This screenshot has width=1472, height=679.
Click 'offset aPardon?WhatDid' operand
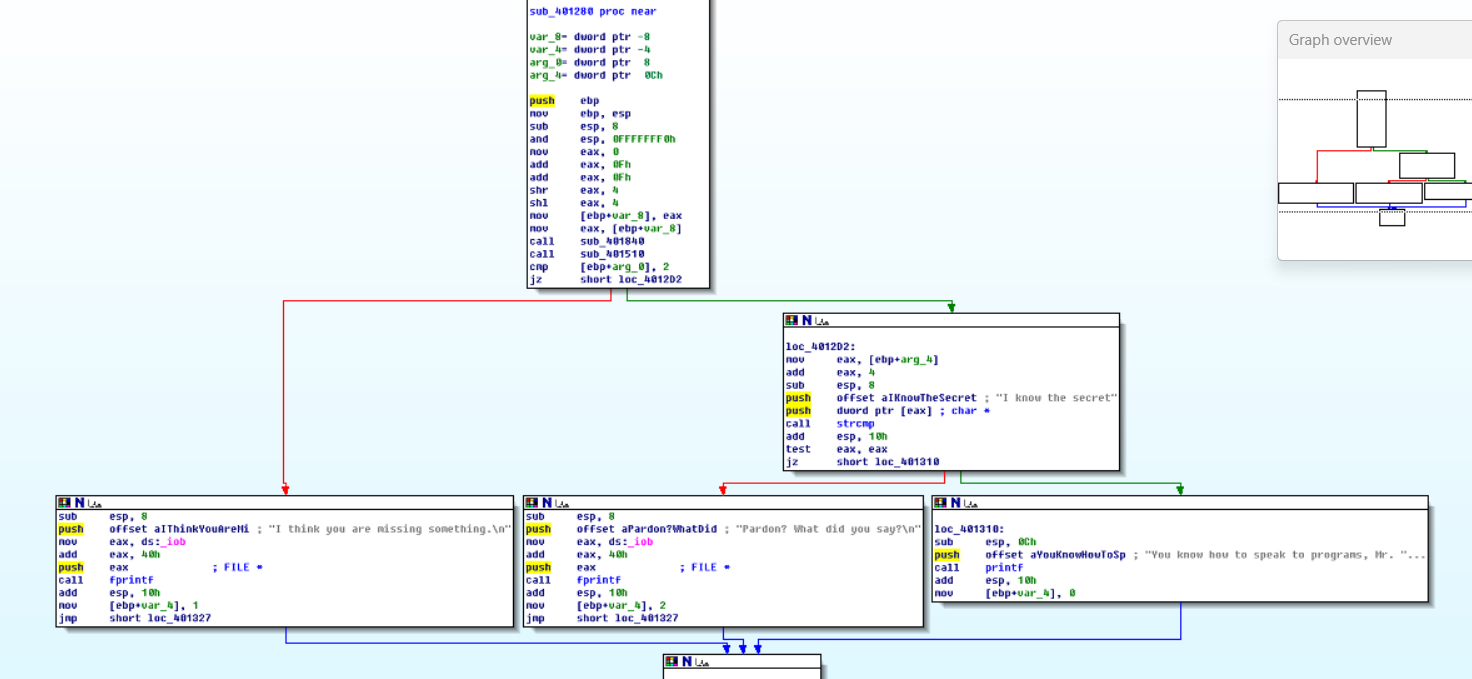coord(646,529)
